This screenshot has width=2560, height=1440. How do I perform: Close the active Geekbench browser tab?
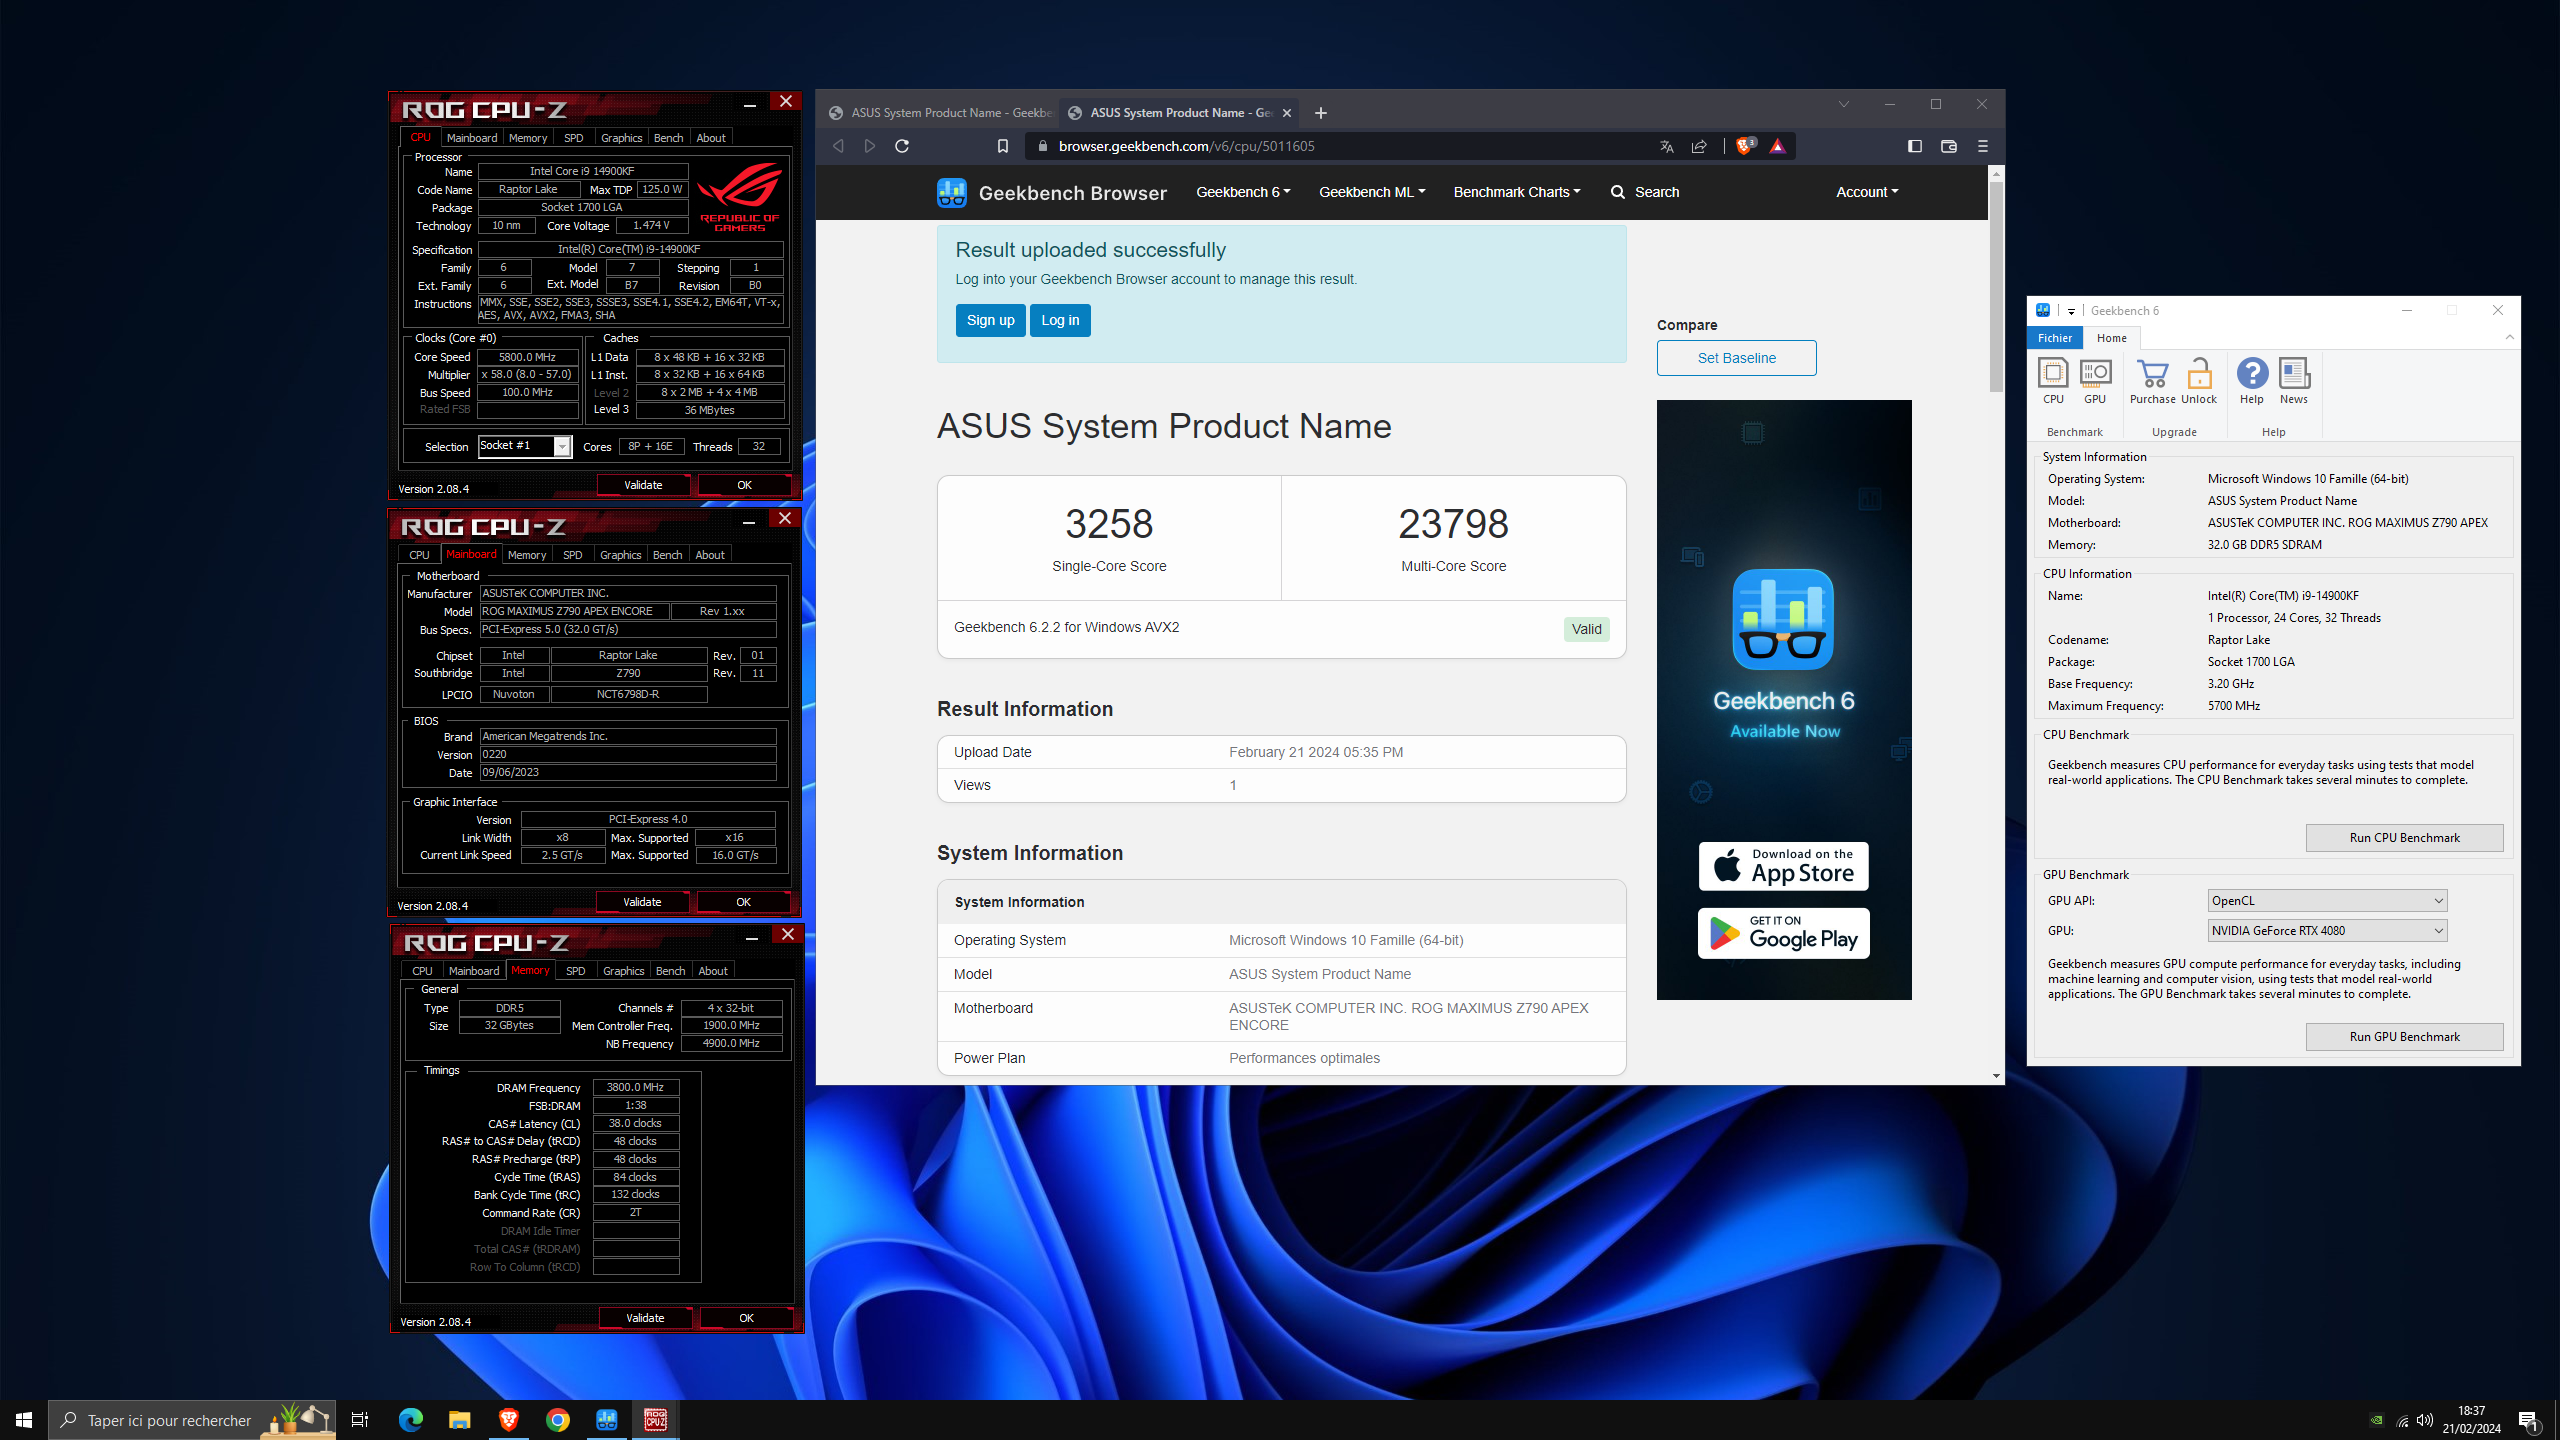[1287, 113]
